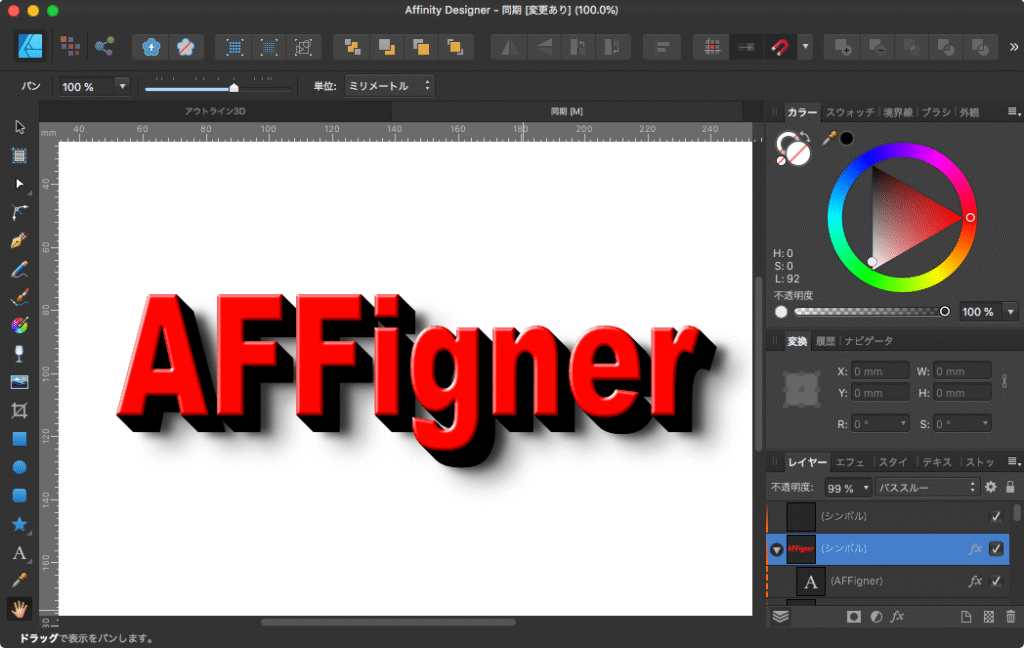Screen dimensions: 1024x648
Task: Delete layer using the trash icon
Action: (x=1011, y=617)
